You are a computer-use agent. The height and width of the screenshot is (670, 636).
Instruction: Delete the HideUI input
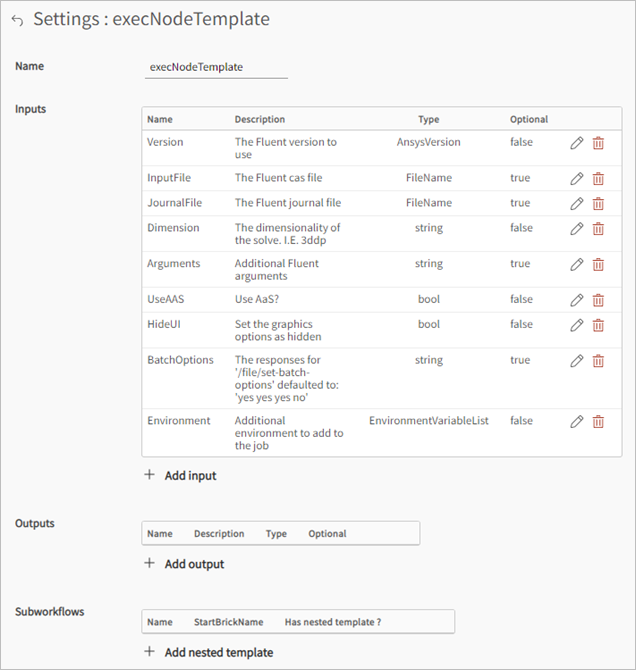[598, 325]
